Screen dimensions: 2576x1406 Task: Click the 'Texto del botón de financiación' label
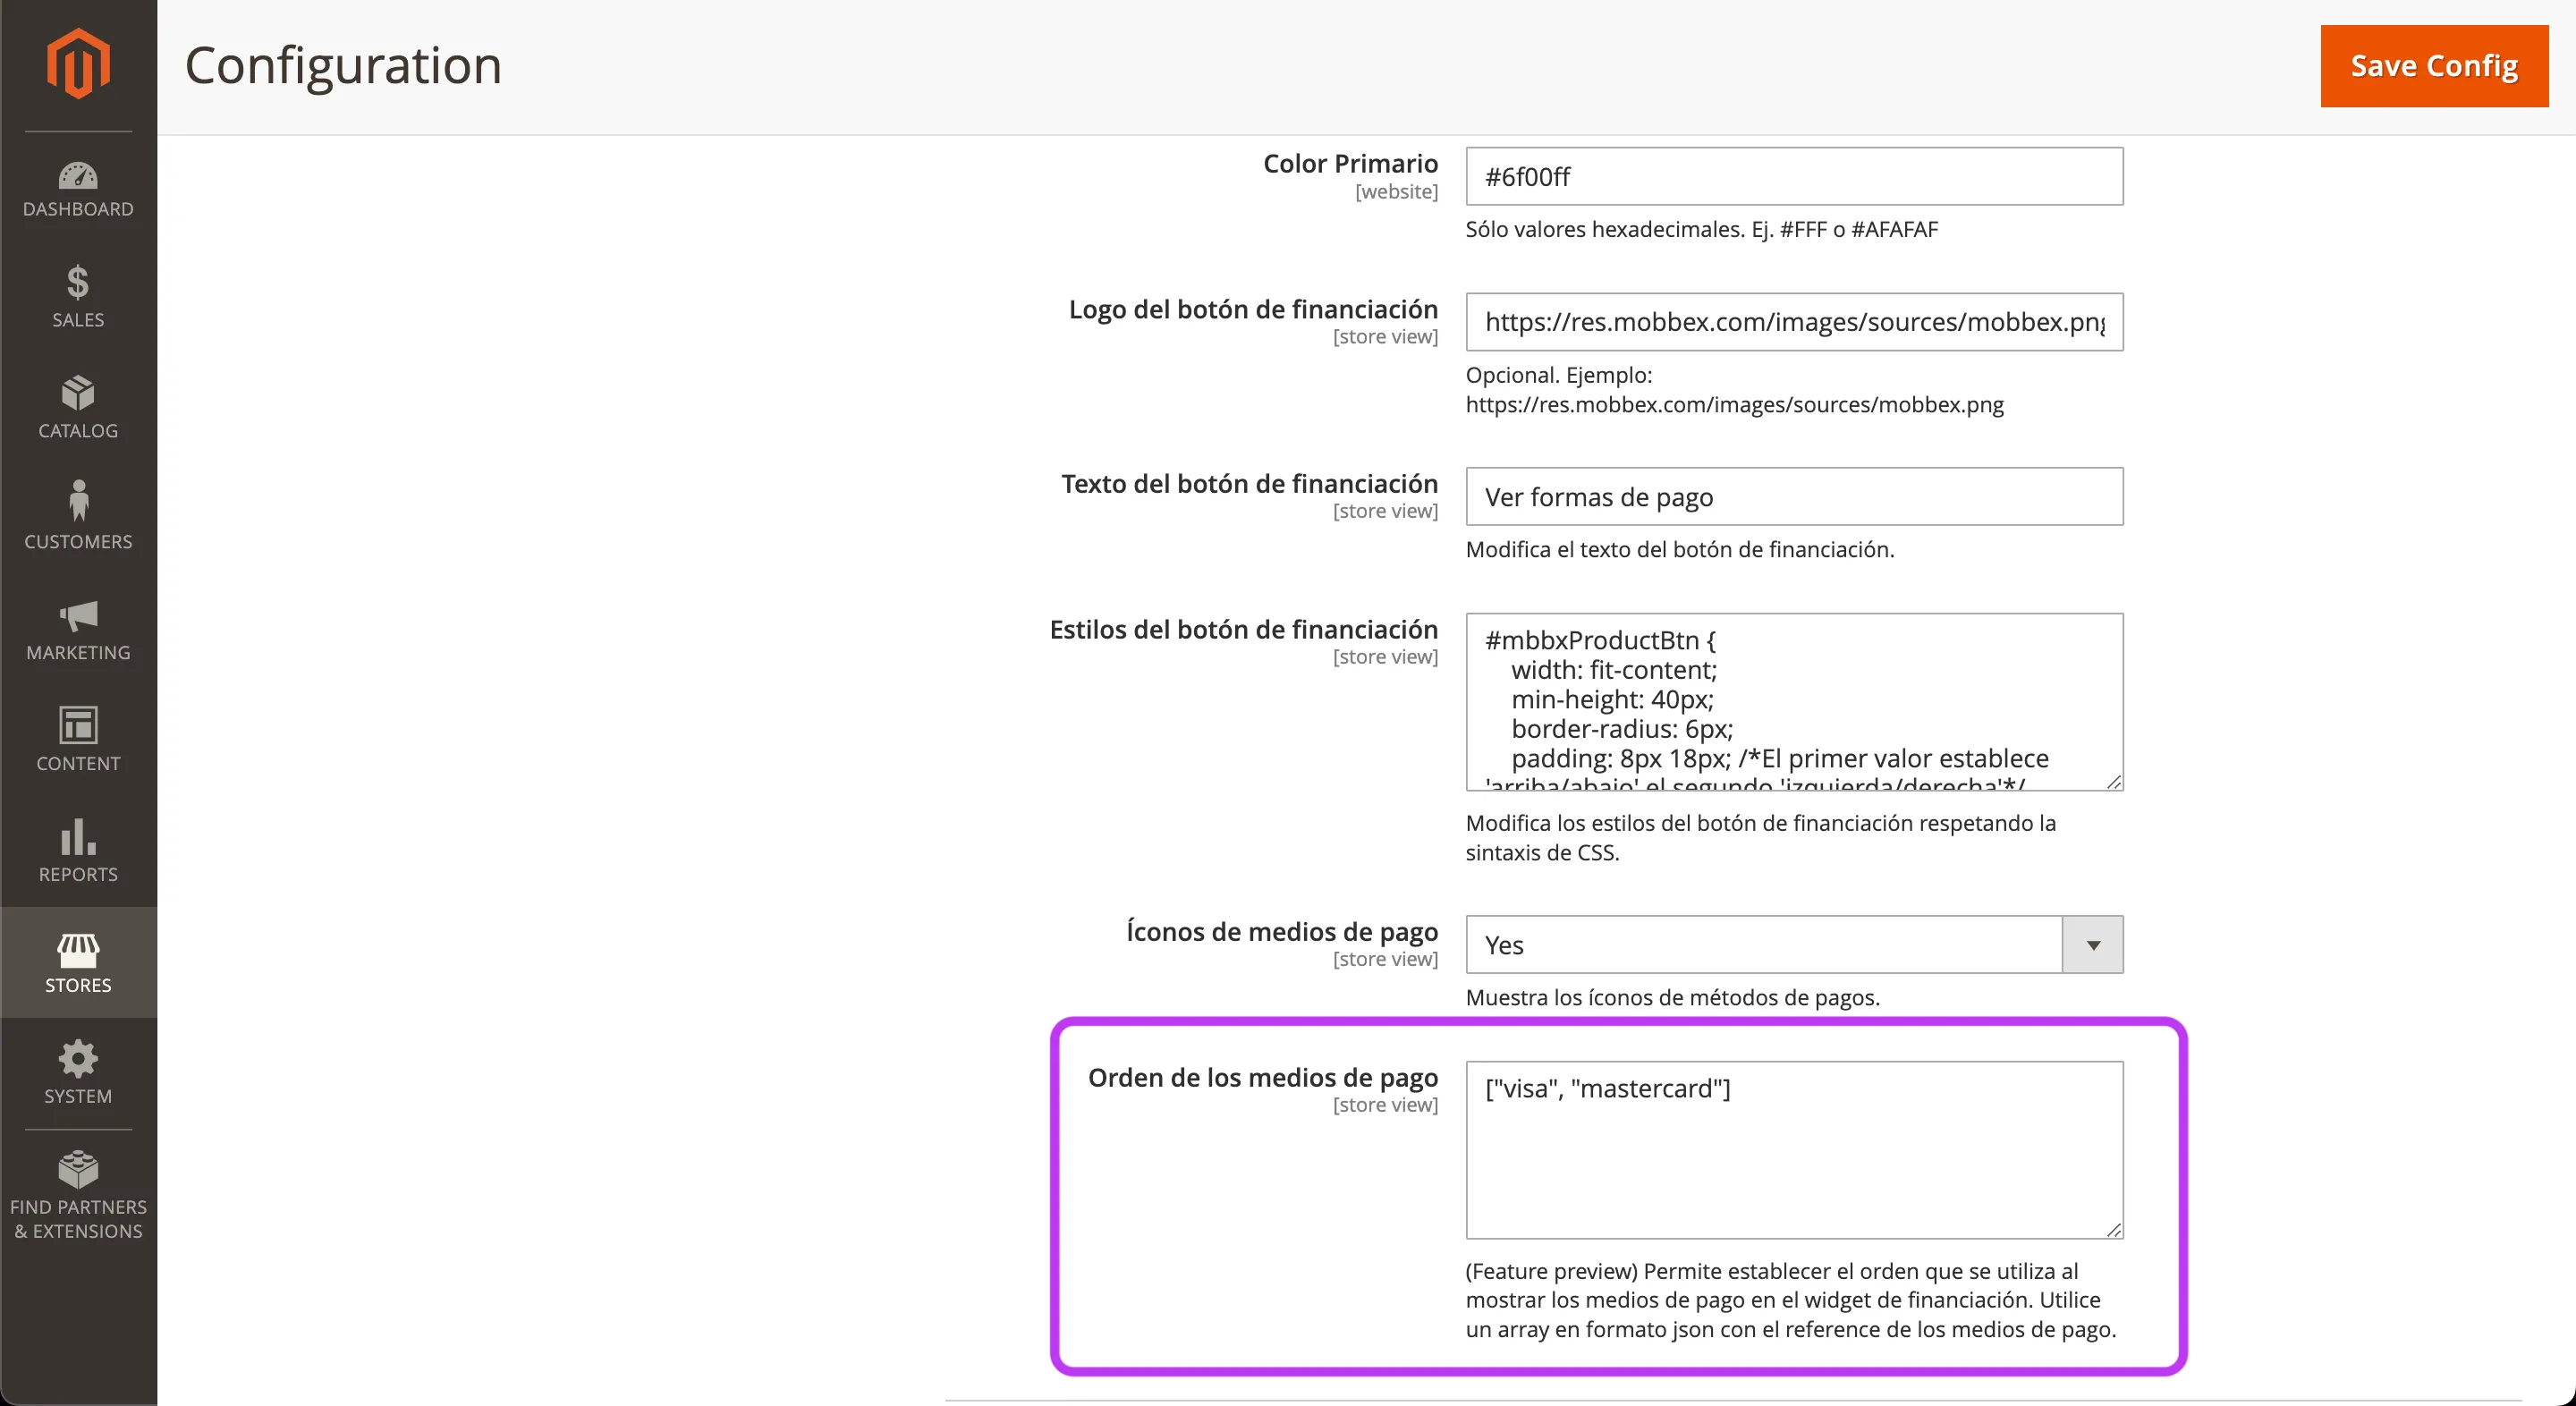(1249, 483)
